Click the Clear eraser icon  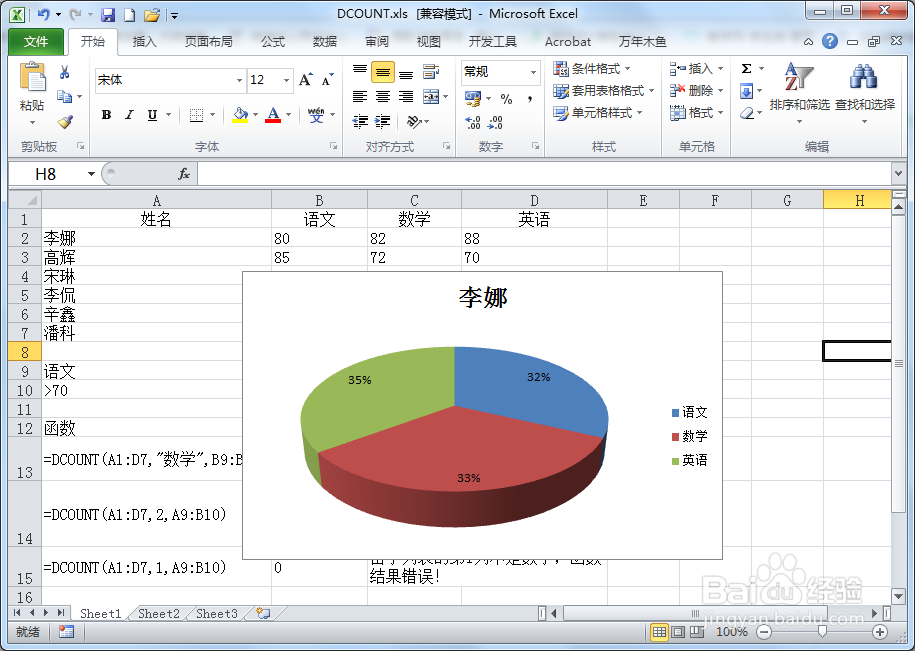(746, 113)
